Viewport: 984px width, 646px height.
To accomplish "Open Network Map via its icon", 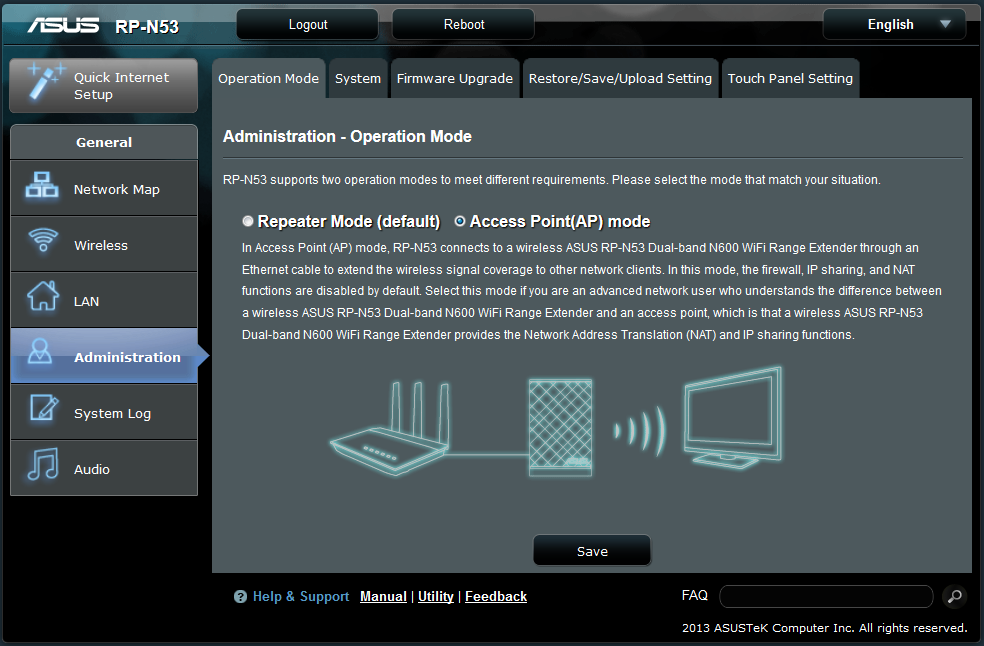I will [x=42, y=188].
